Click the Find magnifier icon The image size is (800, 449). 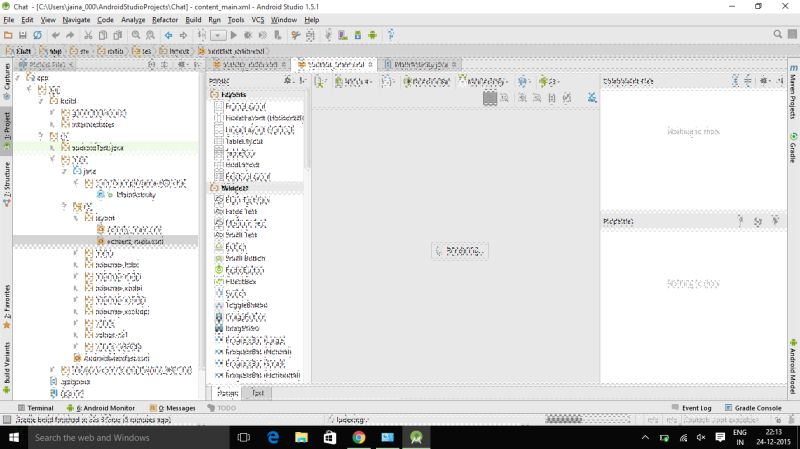coord(136,35)
